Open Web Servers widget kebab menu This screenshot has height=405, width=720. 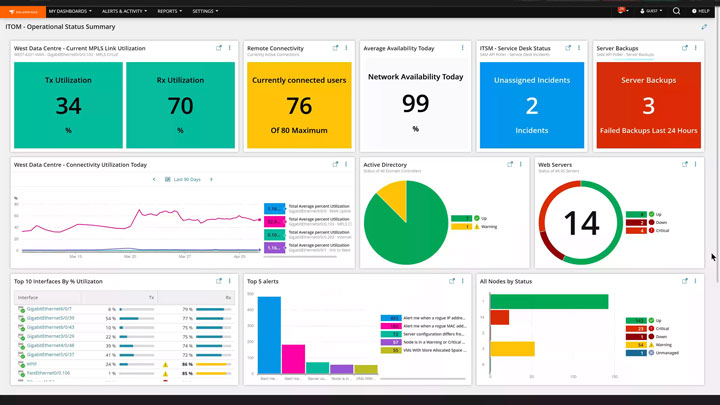coord(696,164)
